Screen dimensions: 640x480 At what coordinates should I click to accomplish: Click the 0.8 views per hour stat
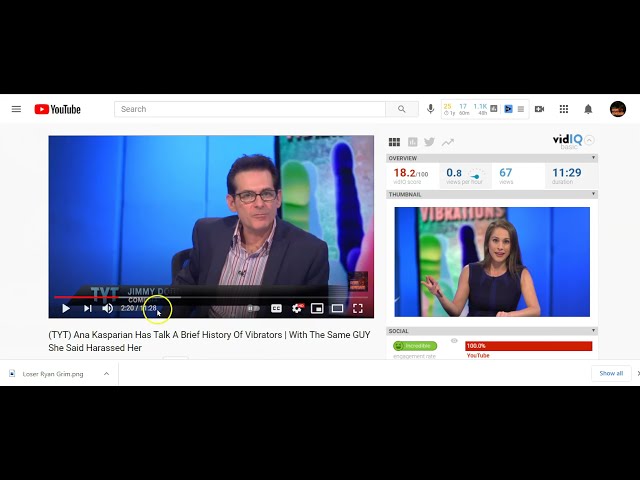pyautogui.click(x=464, y=176)
